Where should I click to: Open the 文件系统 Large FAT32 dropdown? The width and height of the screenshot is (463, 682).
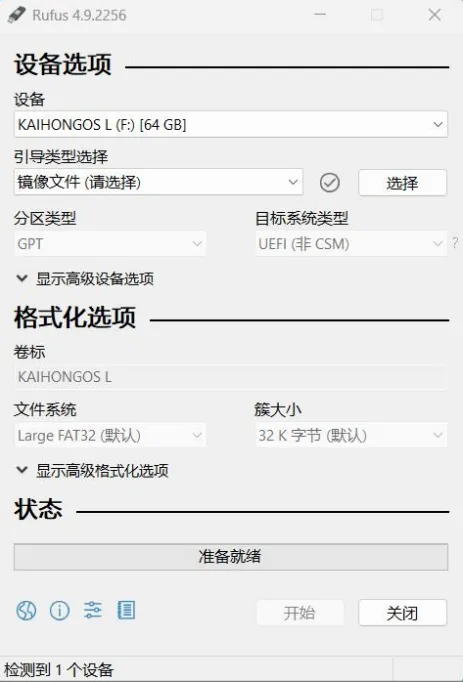(110, 435)
